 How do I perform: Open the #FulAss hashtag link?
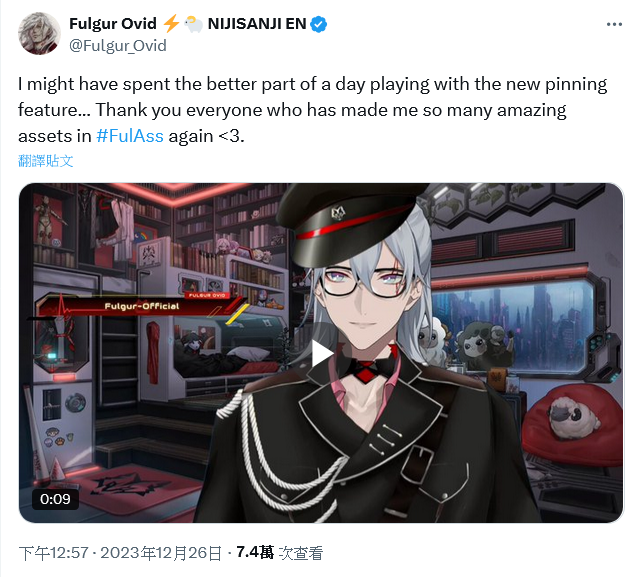pos(130,136)
